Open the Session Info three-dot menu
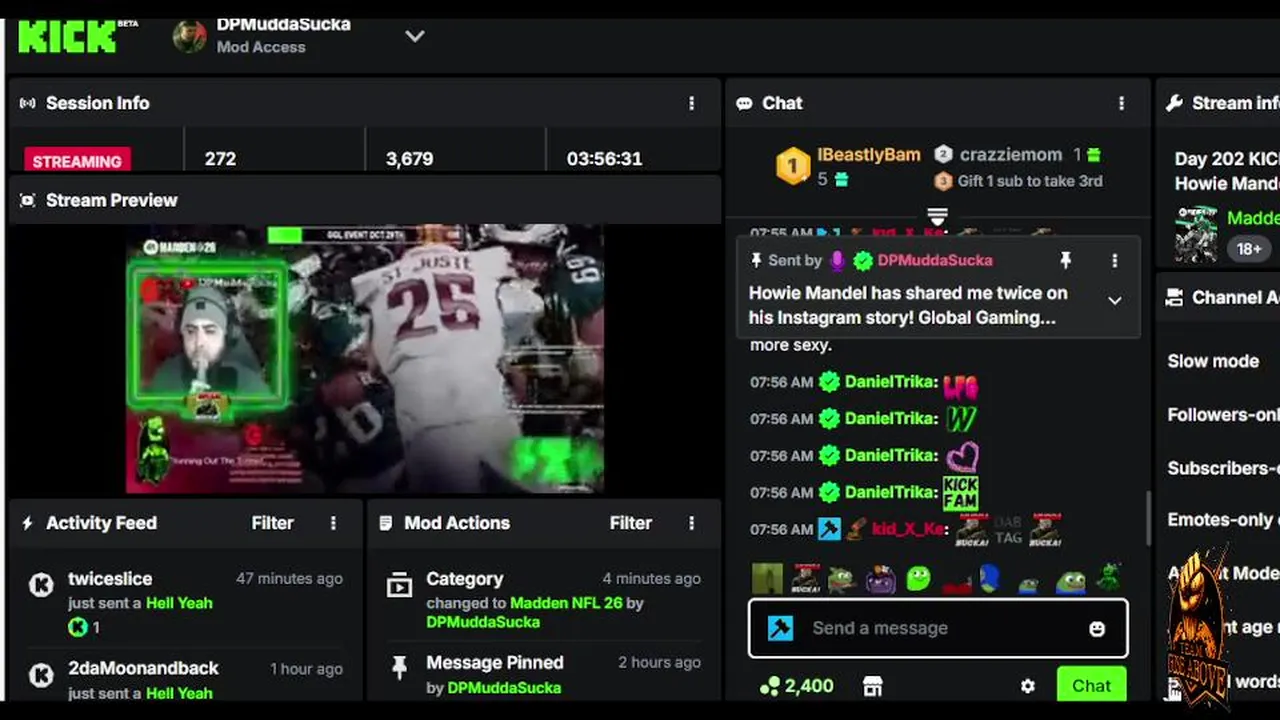Screen dimensions: 1280x720 coord(691,103)
